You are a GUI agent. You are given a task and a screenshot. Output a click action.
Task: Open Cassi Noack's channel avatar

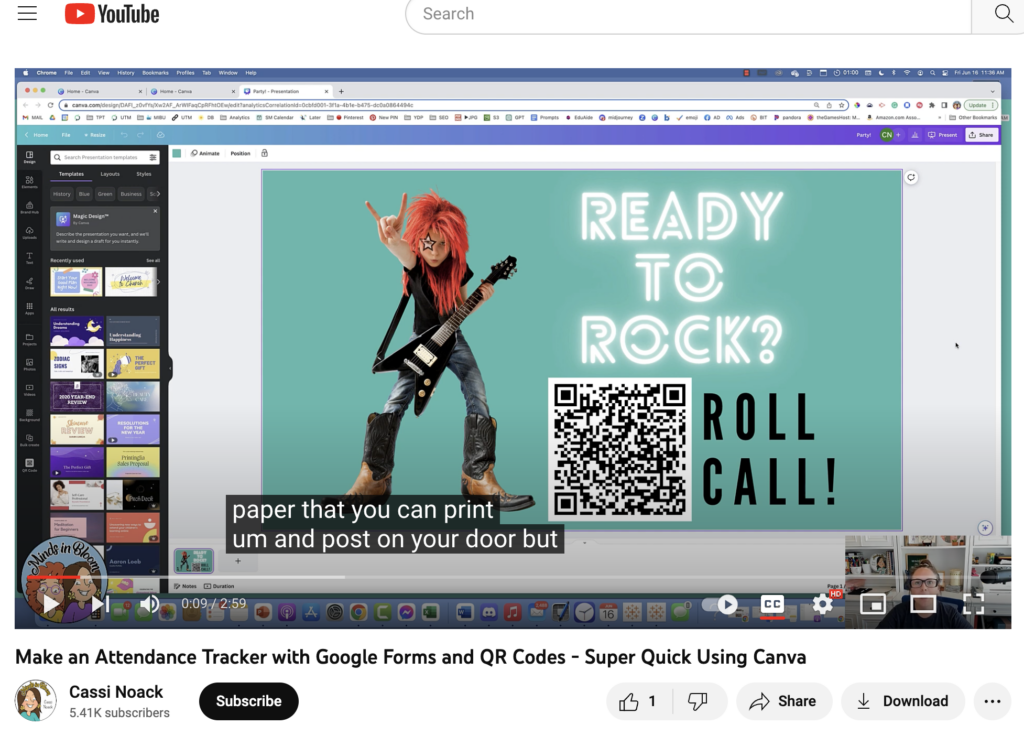tap(36, 701)
